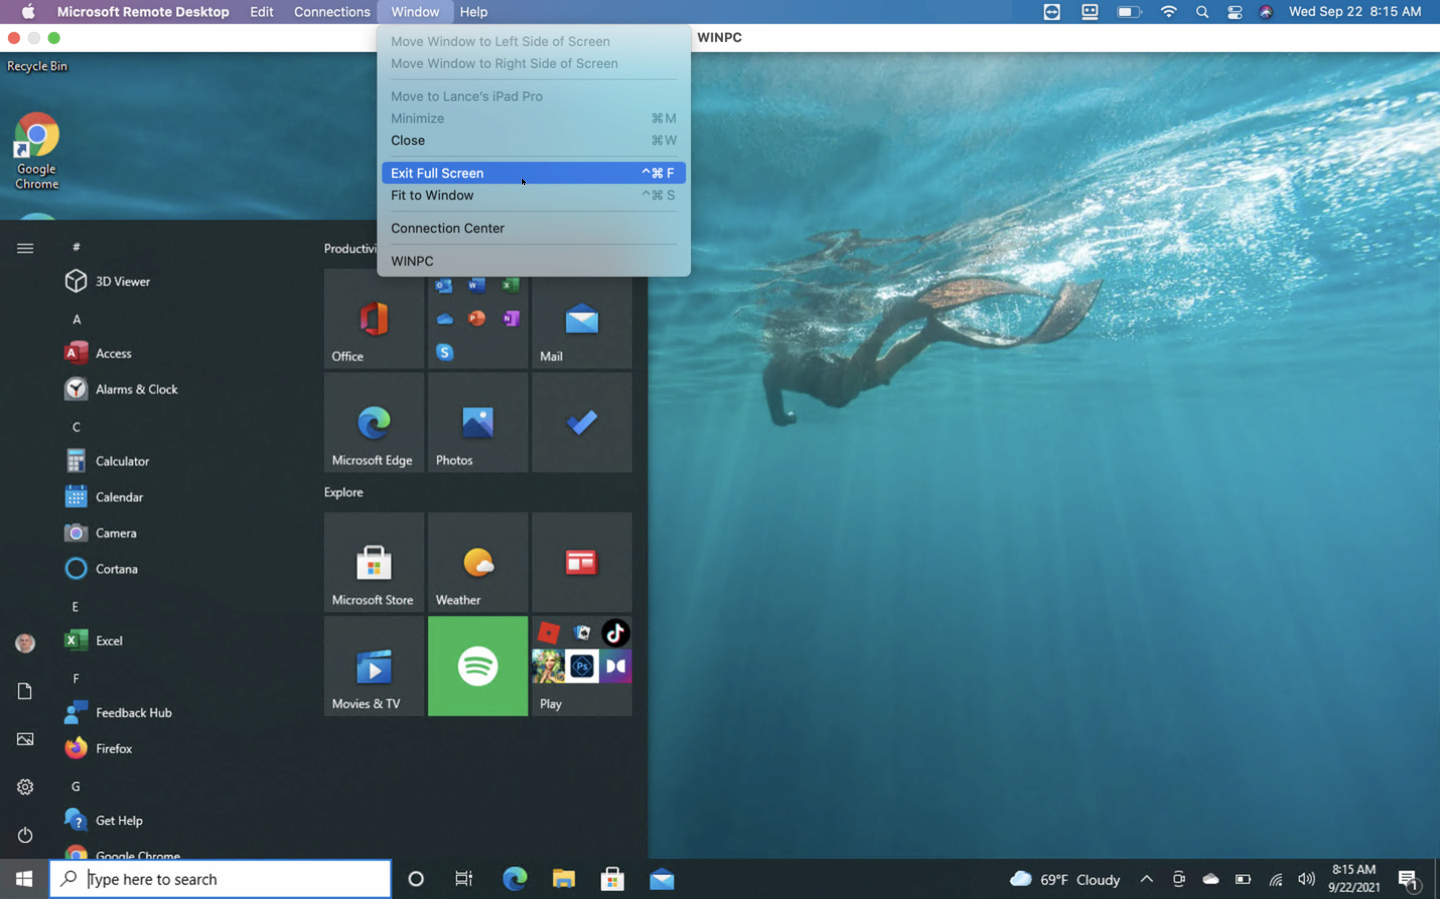This screenshot has height=899, width=1440.
Task: Open Edge from the taskbar
Action: point(514,879)
